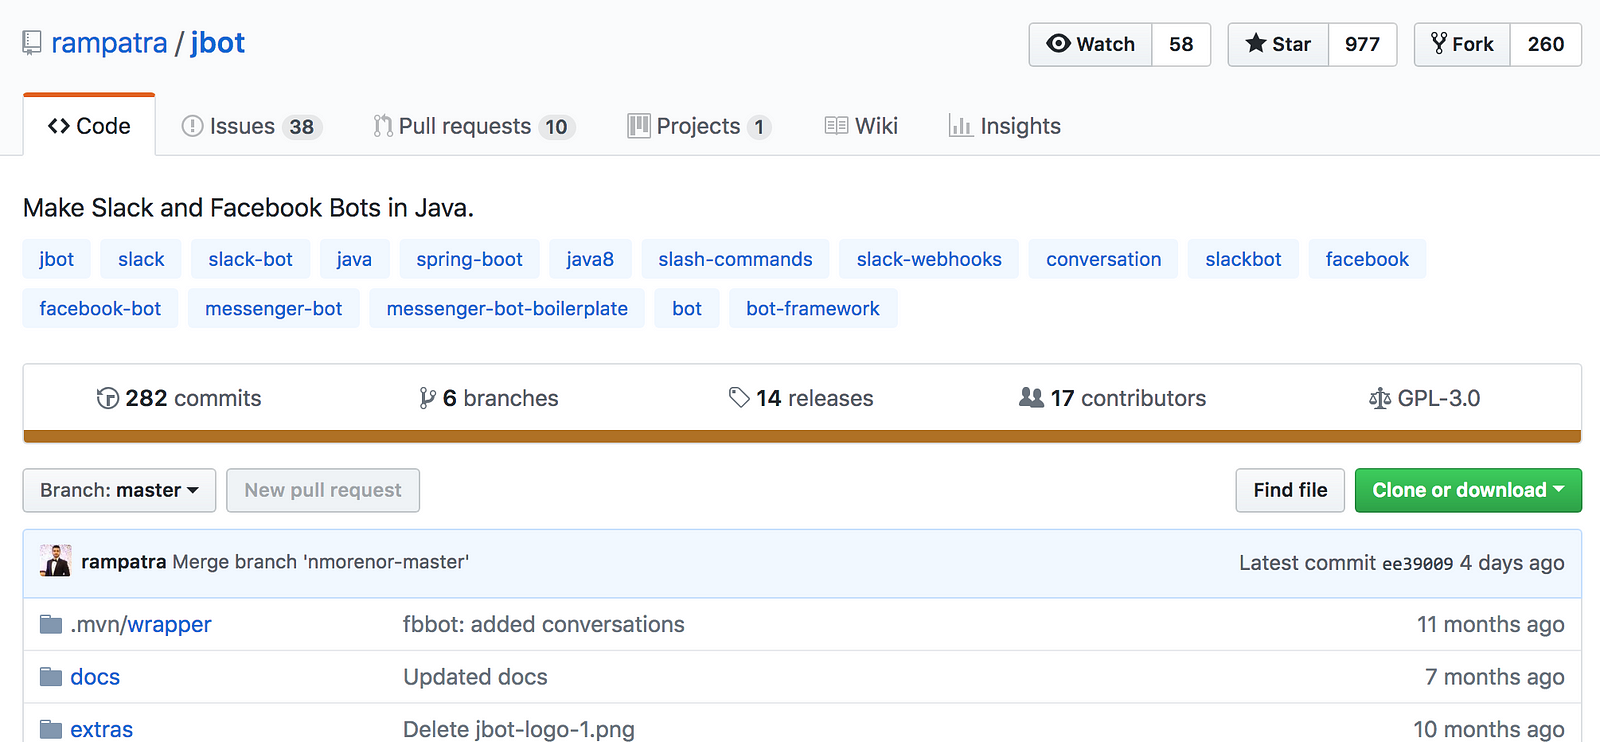Open the rampatra owner link in title
This screenshot has width=1600, height=742.
[x=109, y=43]
